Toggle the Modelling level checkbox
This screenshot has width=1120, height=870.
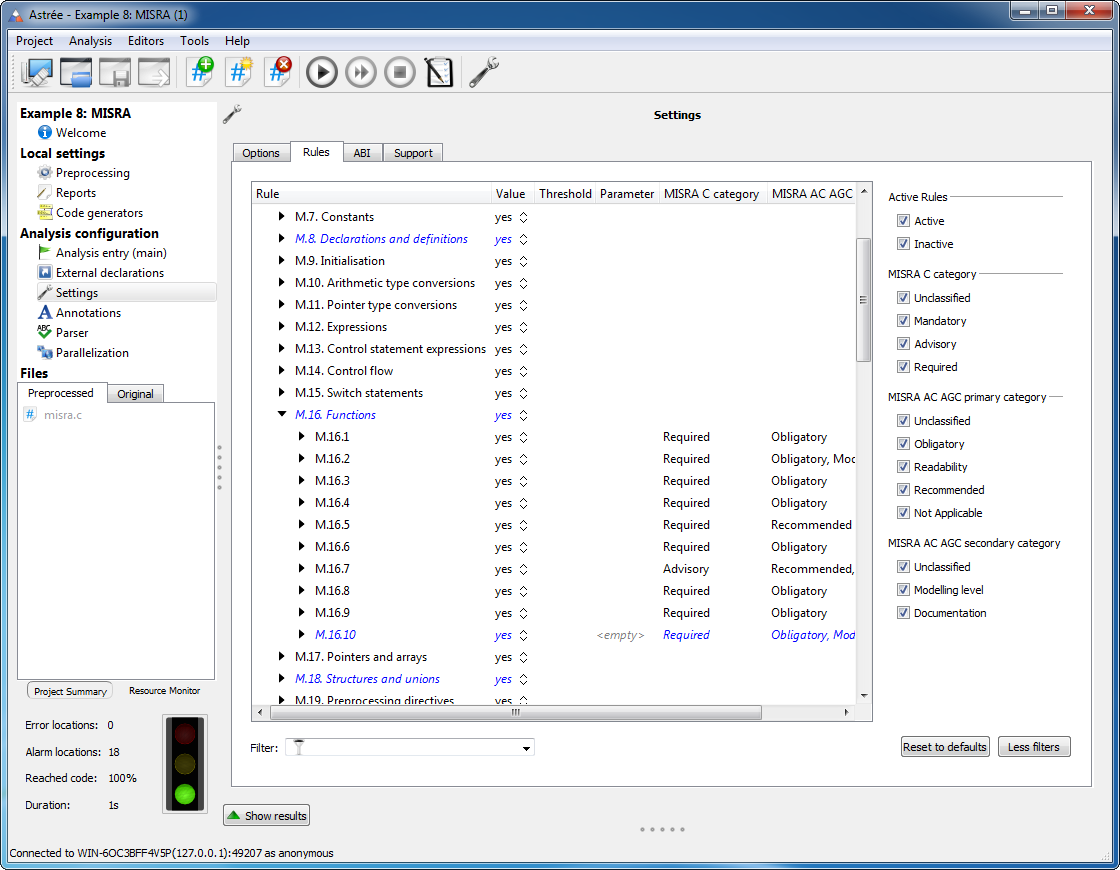click(903, 589)
